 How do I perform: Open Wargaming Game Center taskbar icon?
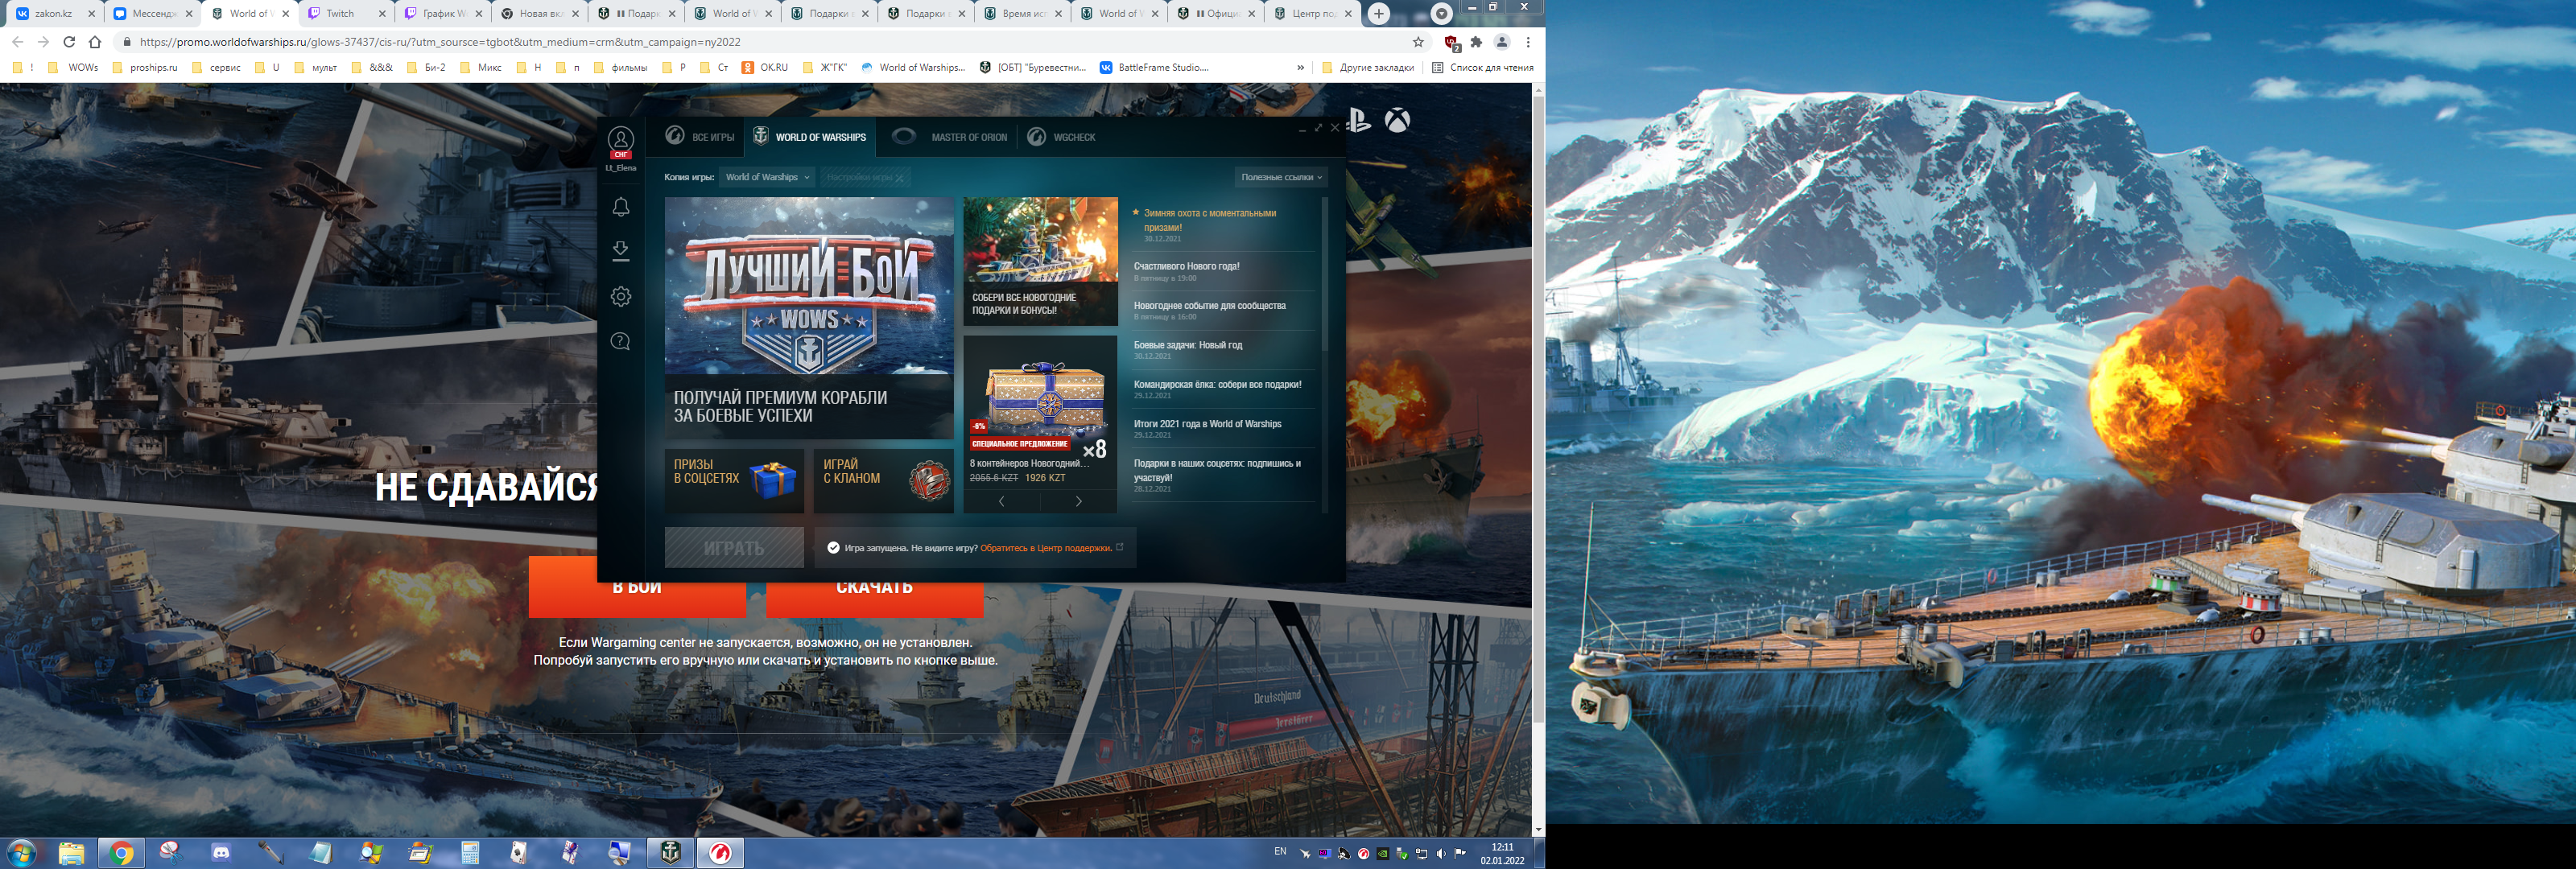pos(720,853)
